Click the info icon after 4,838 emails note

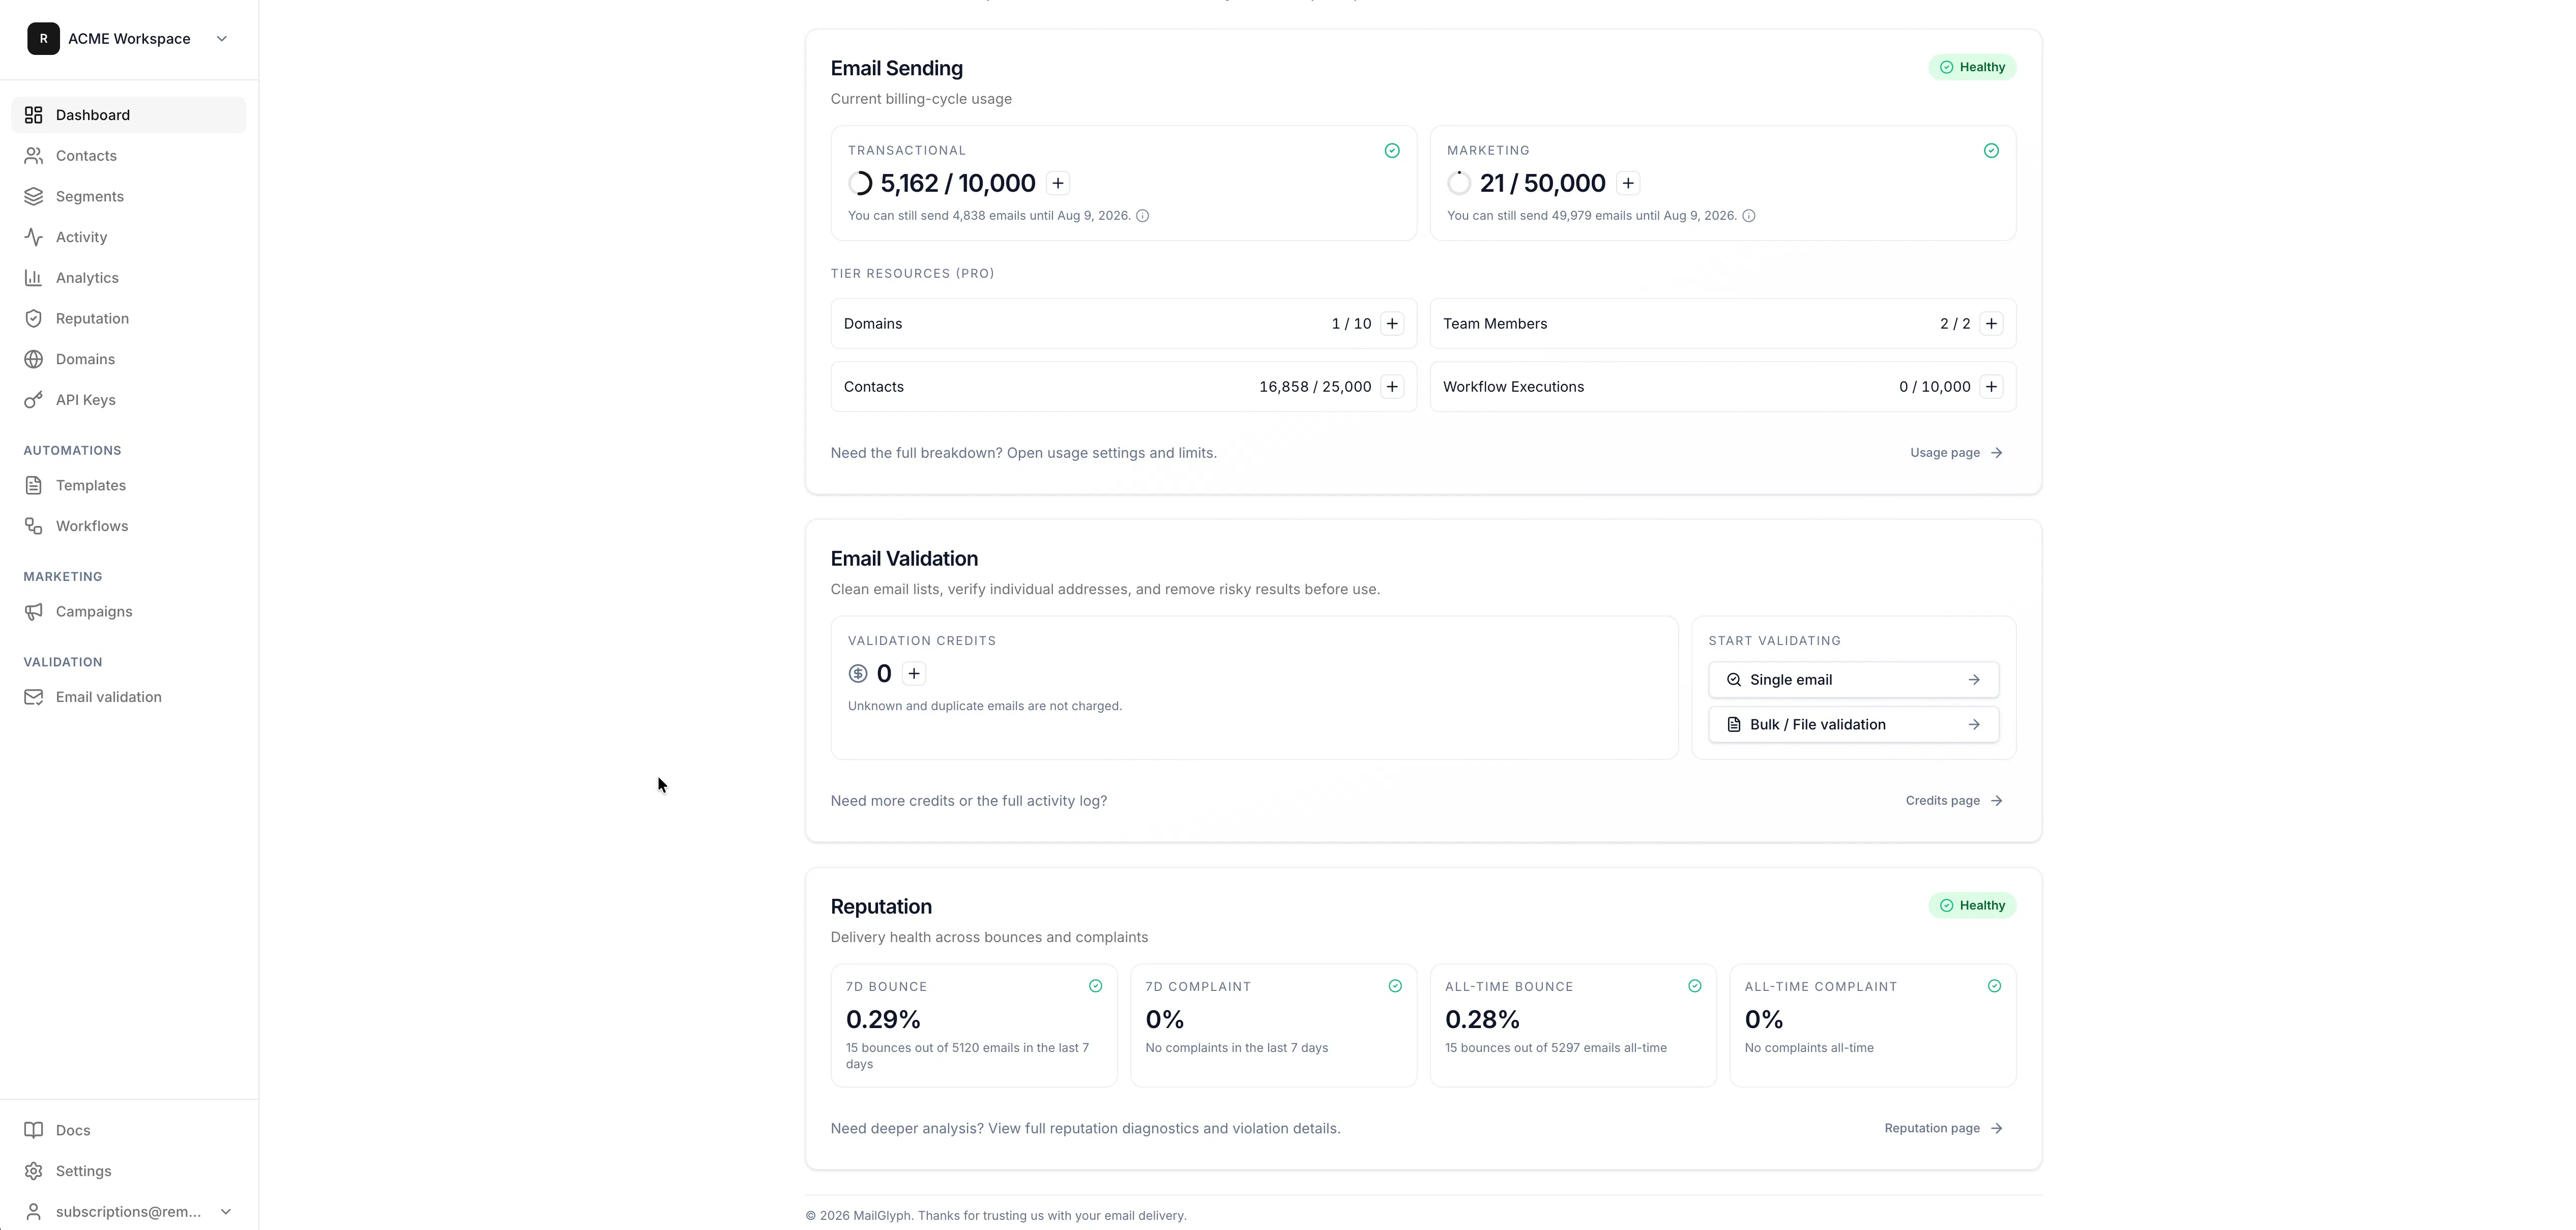click(x=1142, y=216)
